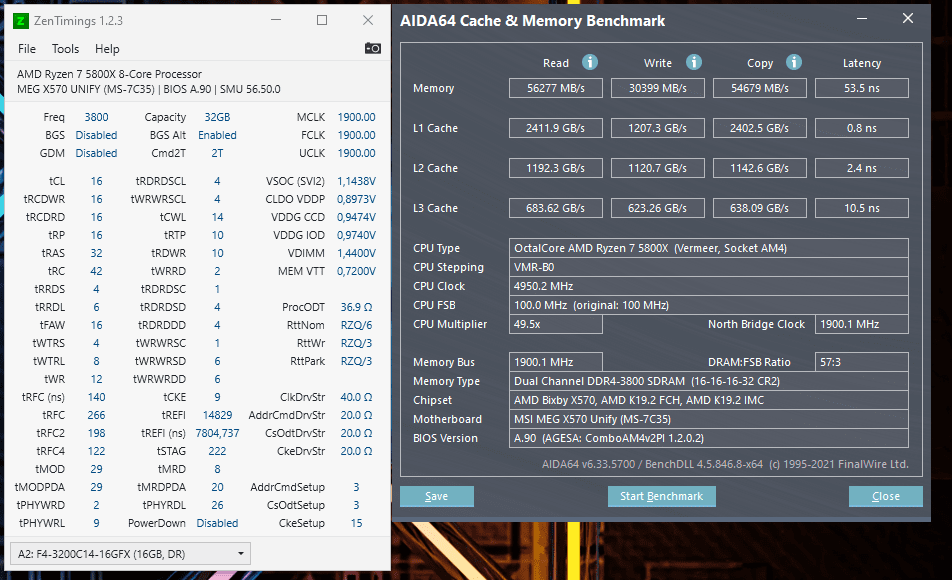
Task: Select the L2 Cache Read value 1192.3 GB/s
Action: [556, 168]
